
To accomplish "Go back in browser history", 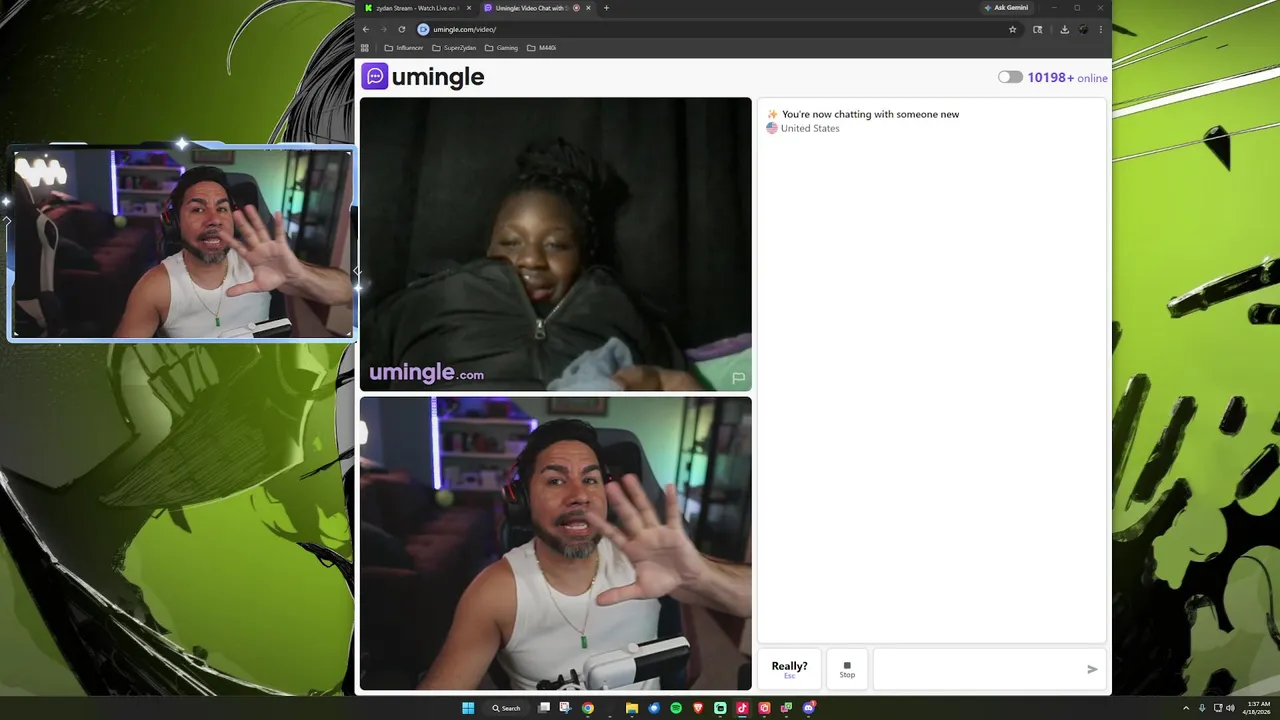I will coord(366,29).
